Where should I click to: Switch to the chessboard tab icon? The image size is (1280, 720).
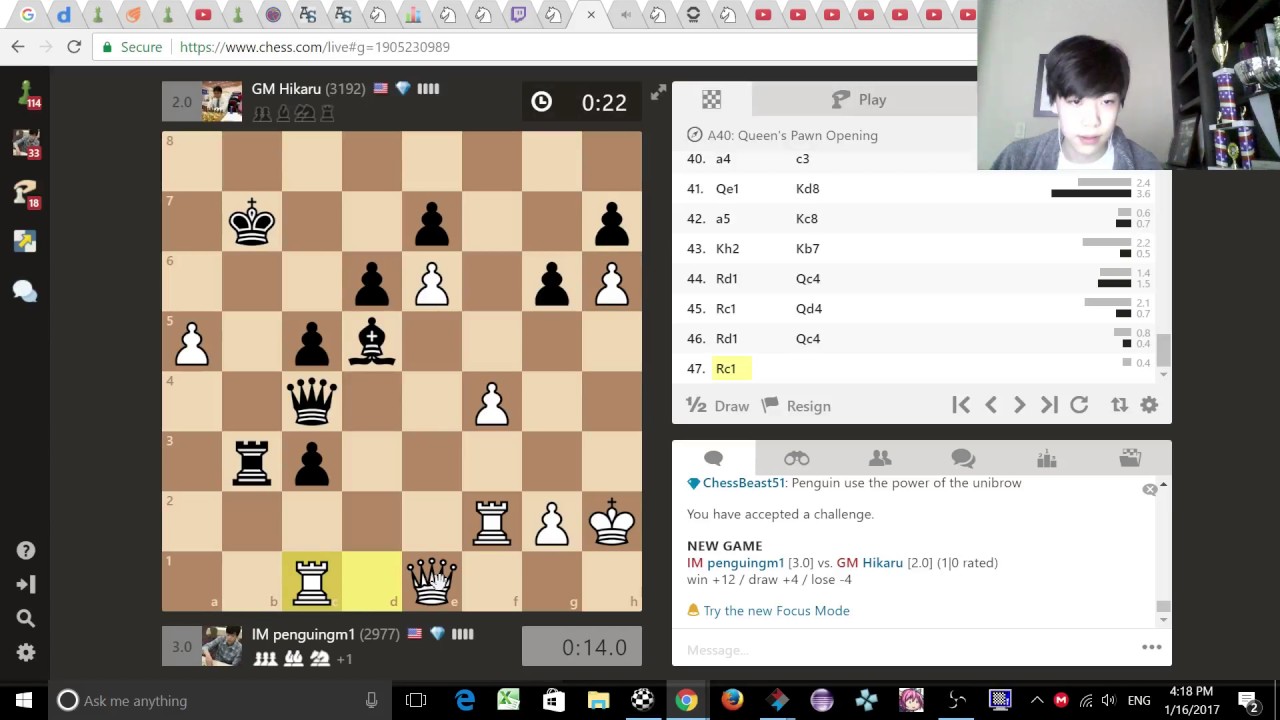click(x=711, y=100)
